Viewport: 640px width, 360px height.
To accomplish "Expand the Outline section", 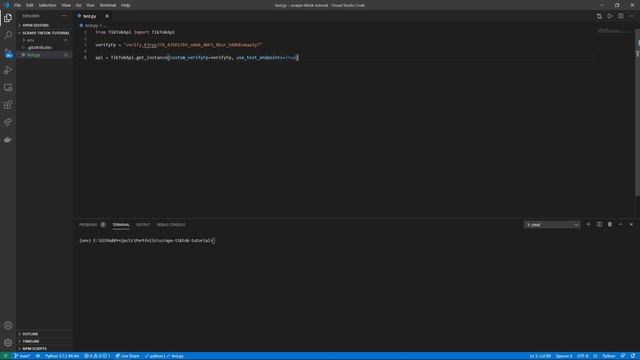I will (44, 334).
